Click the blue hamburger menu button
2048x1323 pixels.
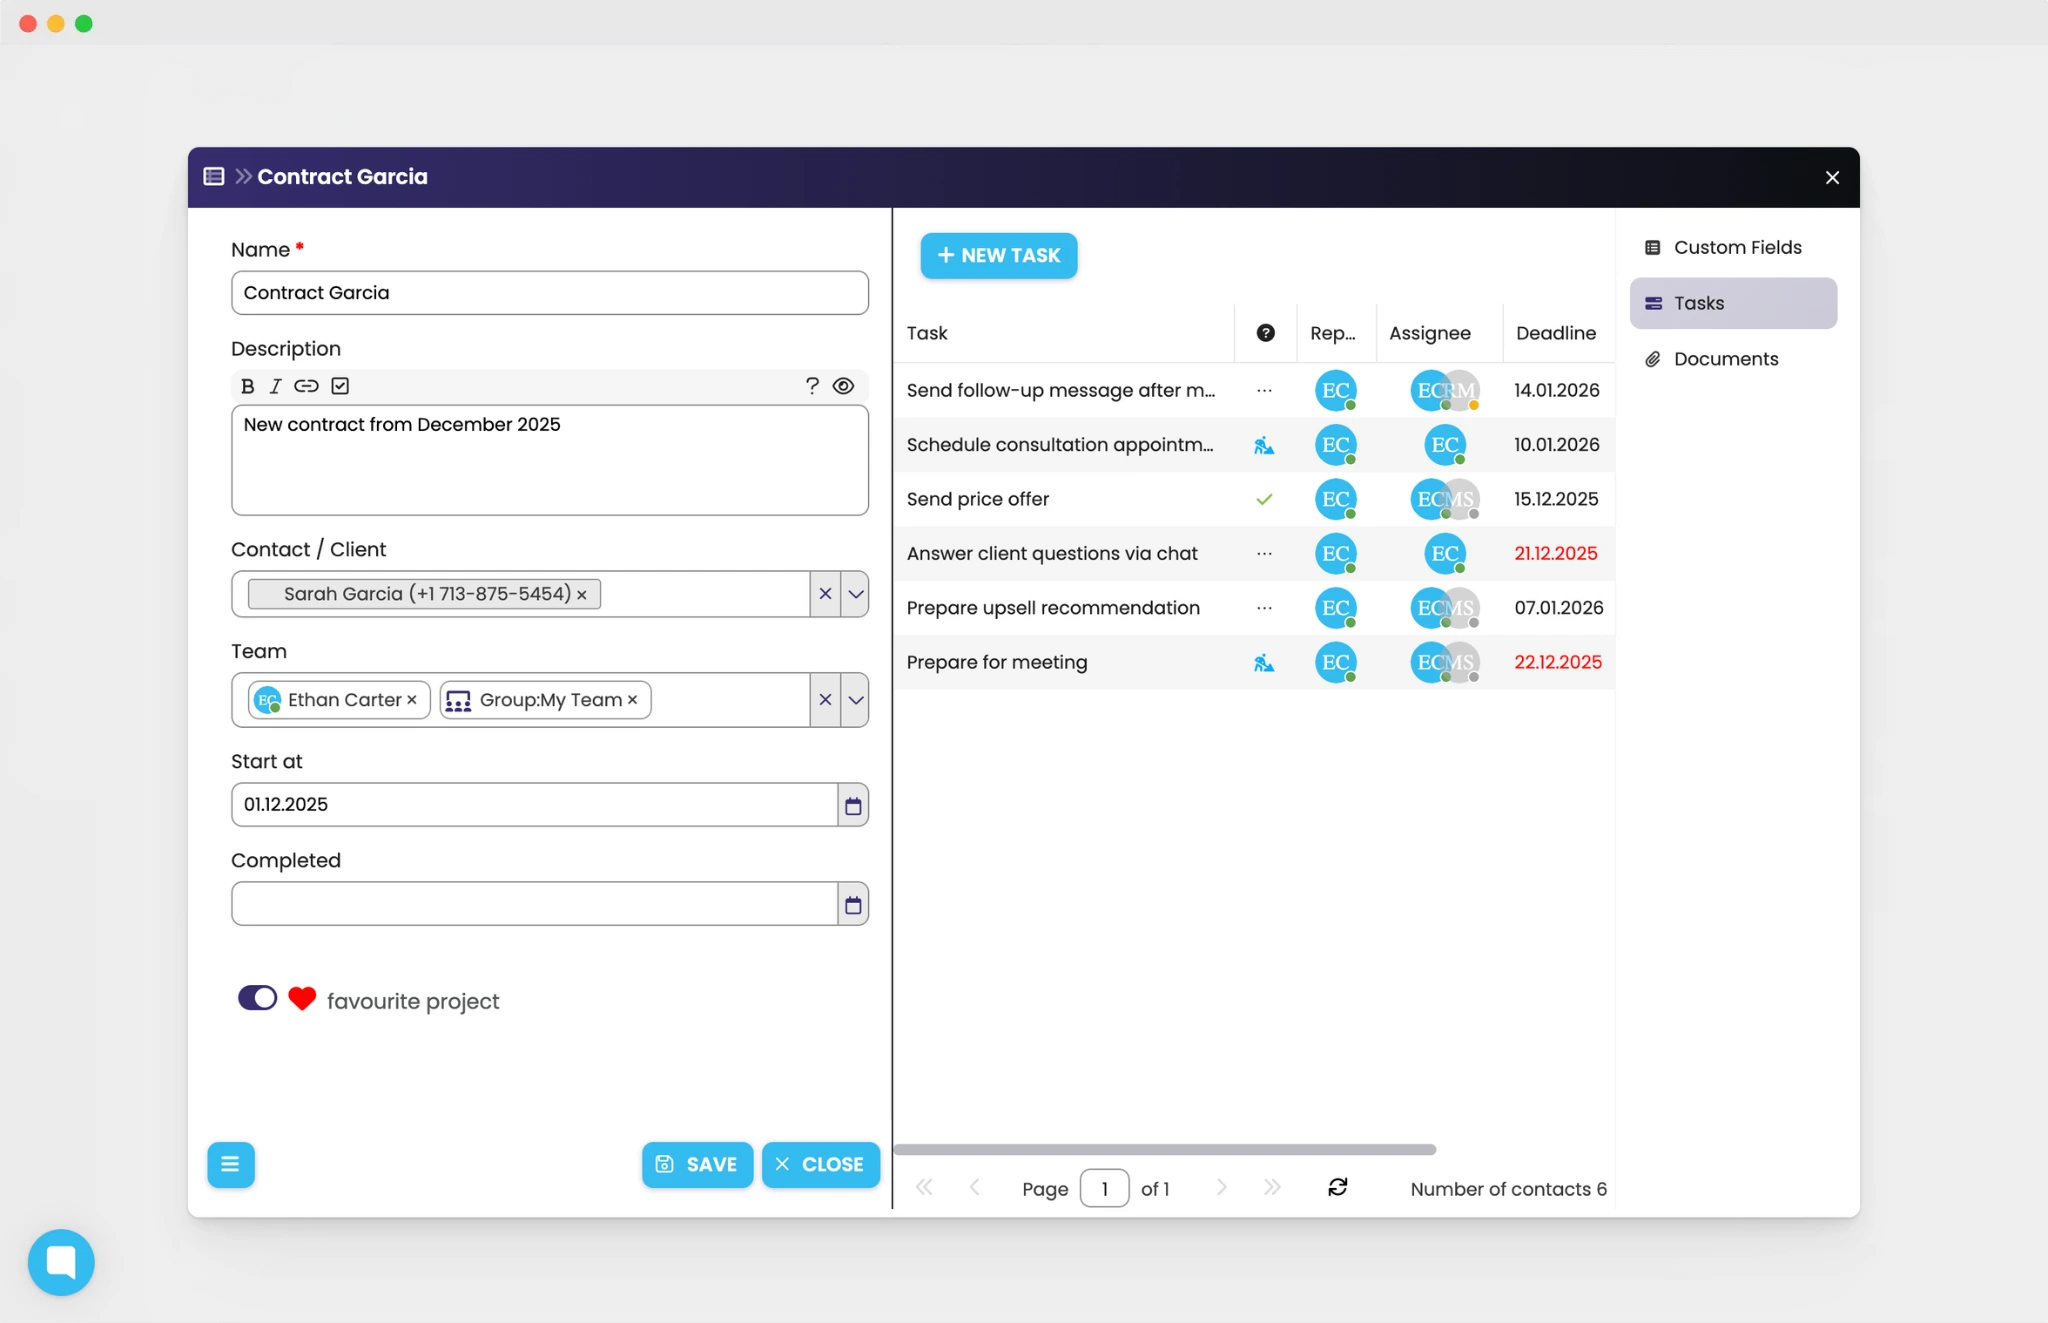(x=230, y=1164)
